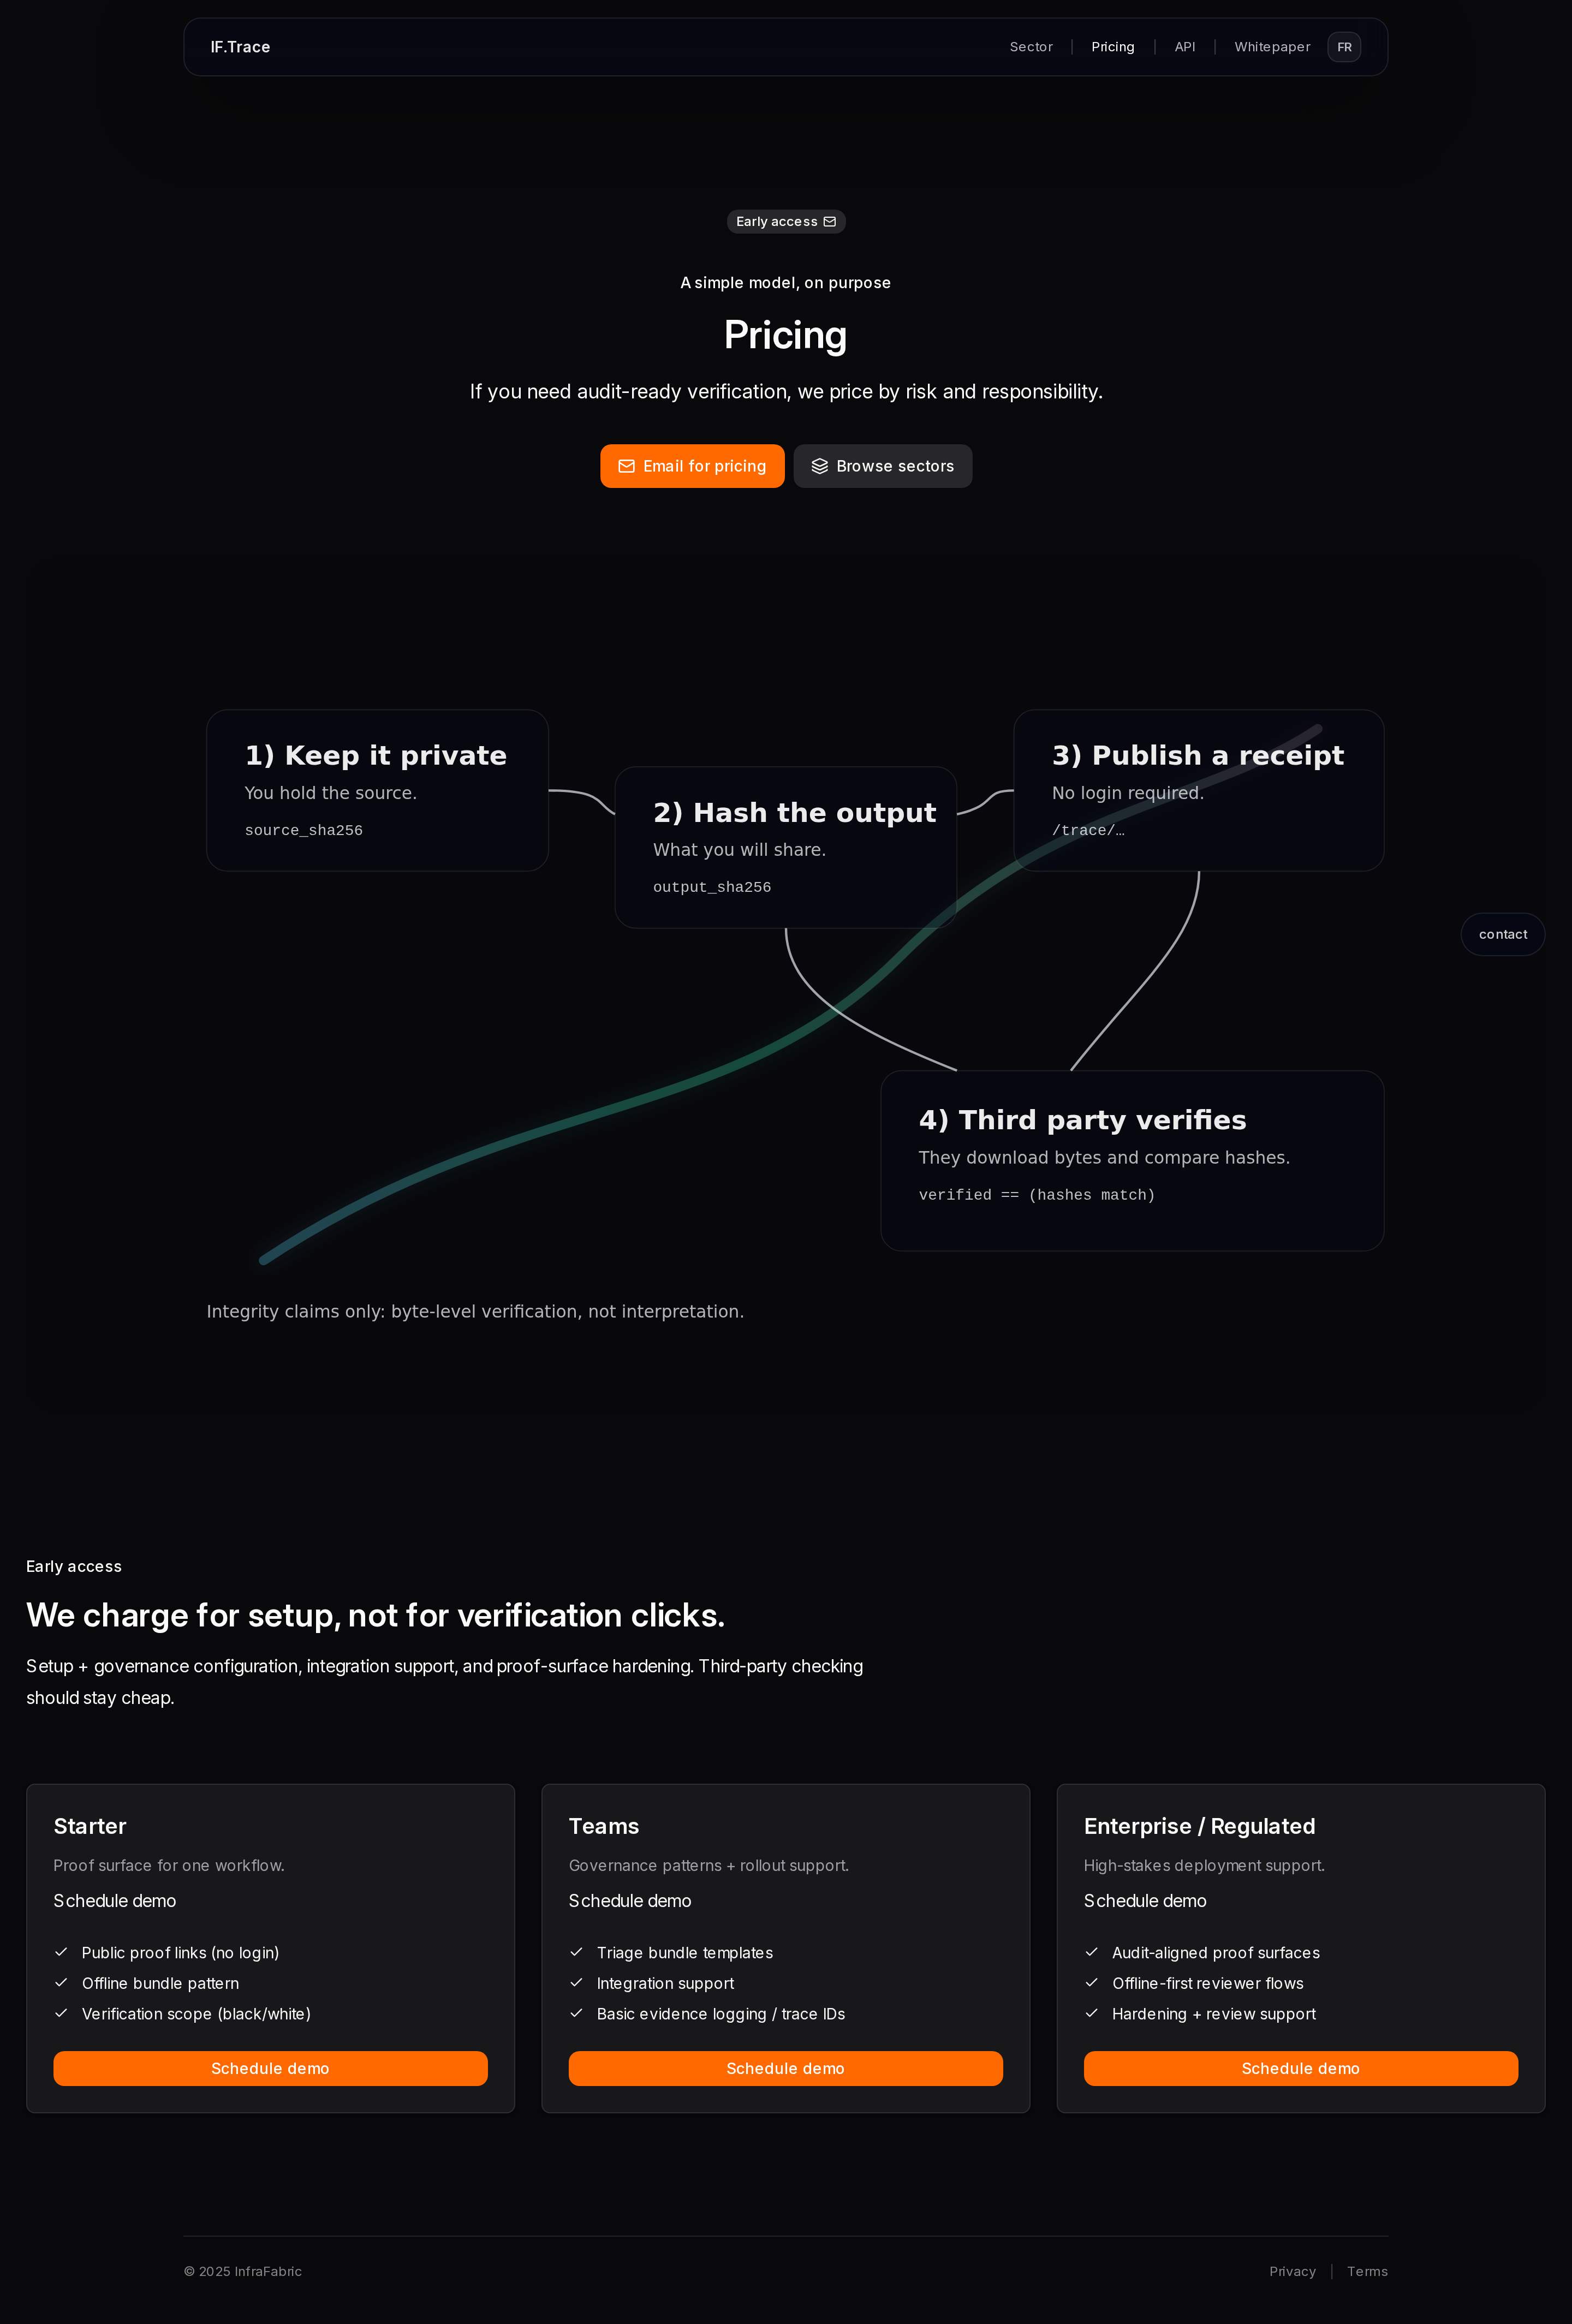Open the Terms footer link
Viewport: 1572px width, 2324px height.
click(x=1366, y=2271)
